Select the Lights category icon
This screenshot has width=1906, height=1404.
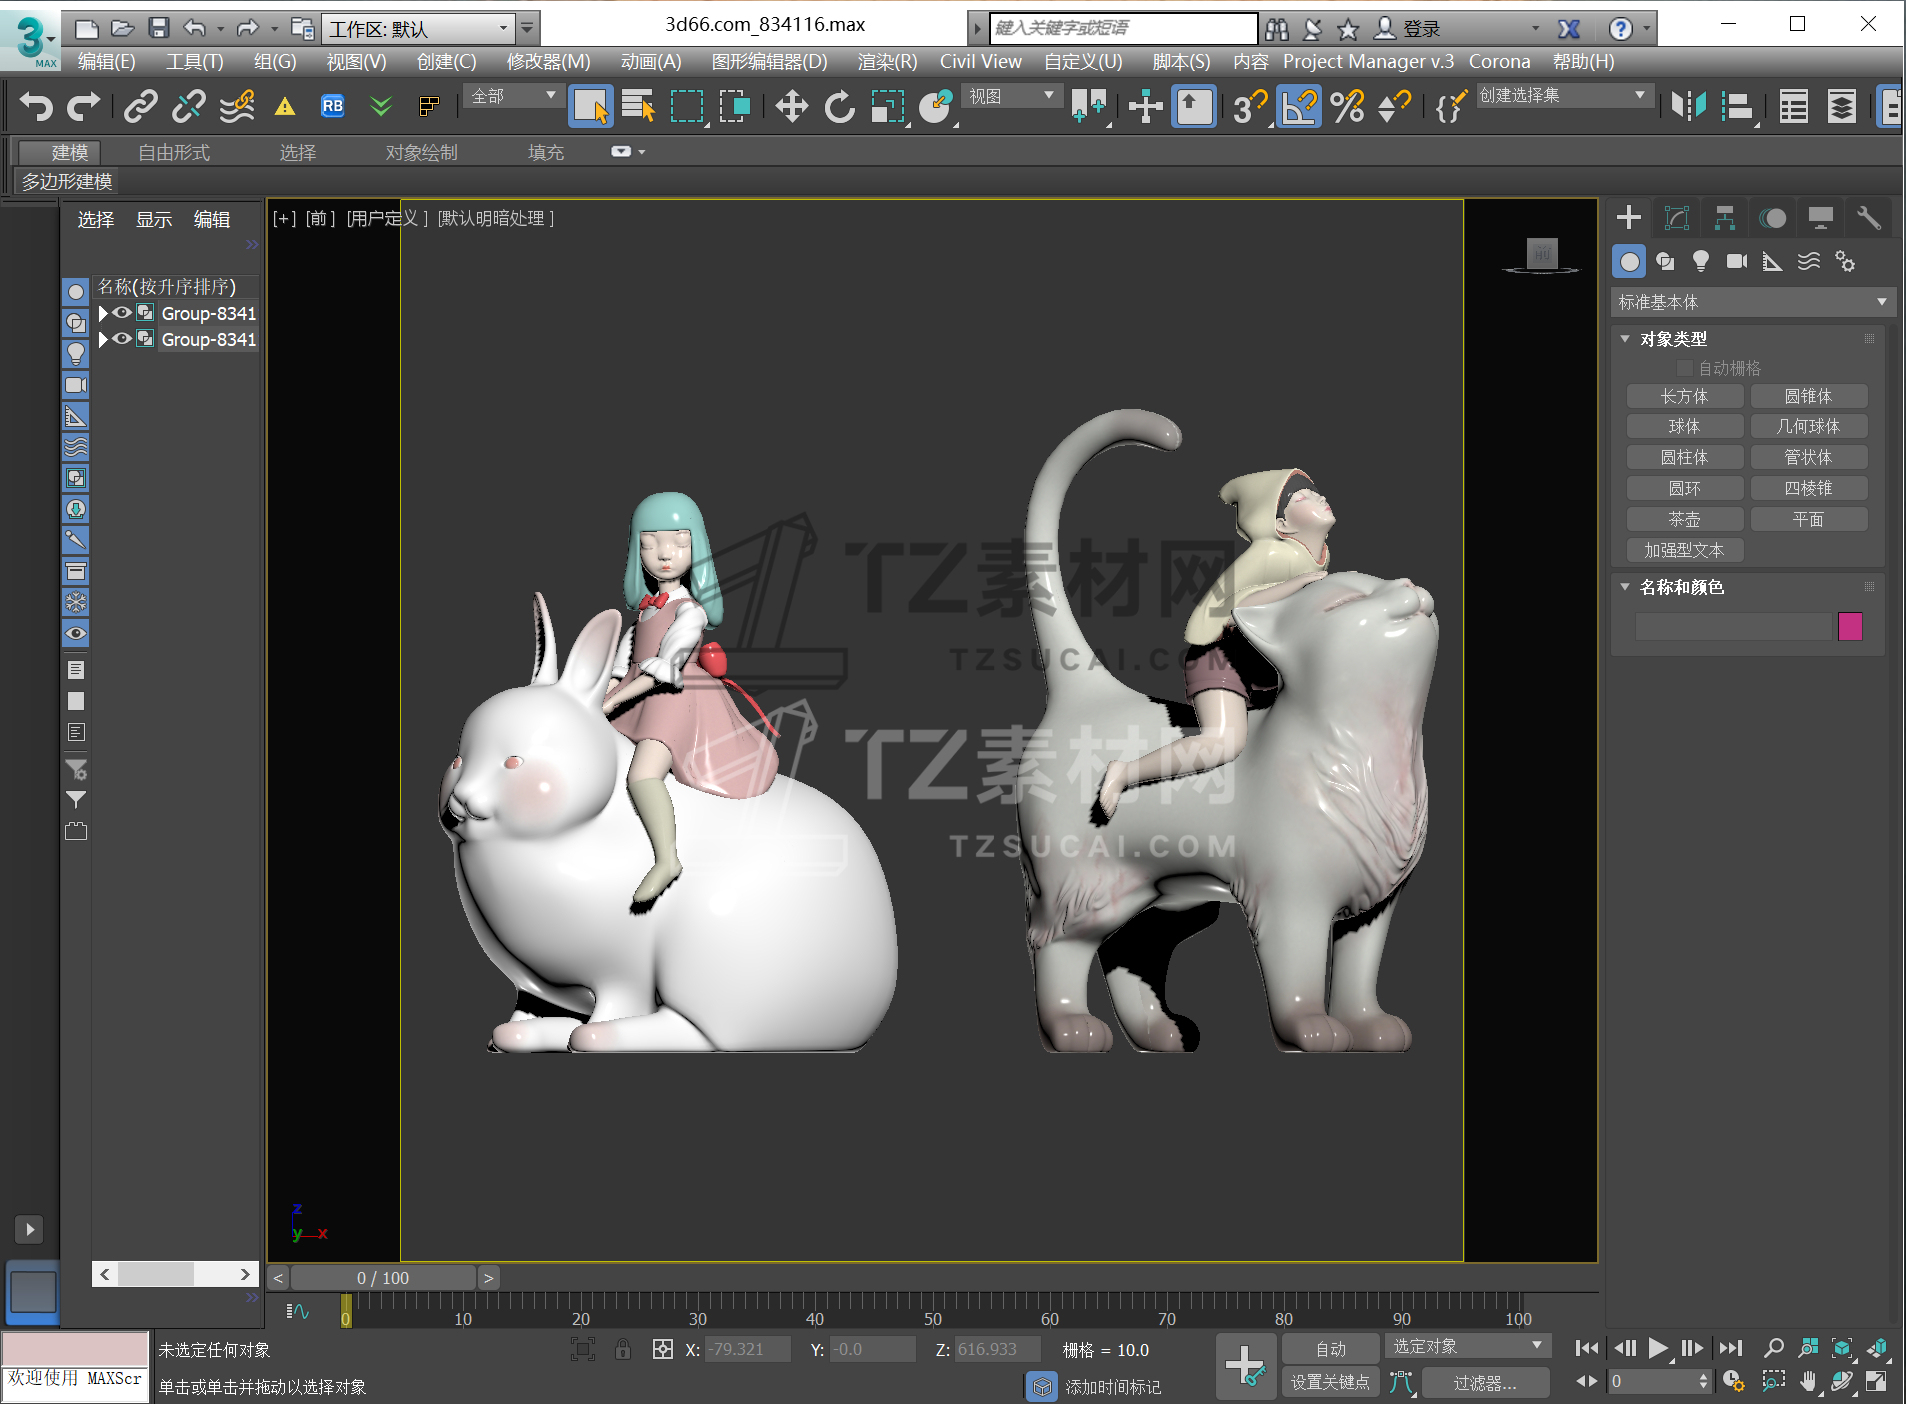tap(1700, 262)
